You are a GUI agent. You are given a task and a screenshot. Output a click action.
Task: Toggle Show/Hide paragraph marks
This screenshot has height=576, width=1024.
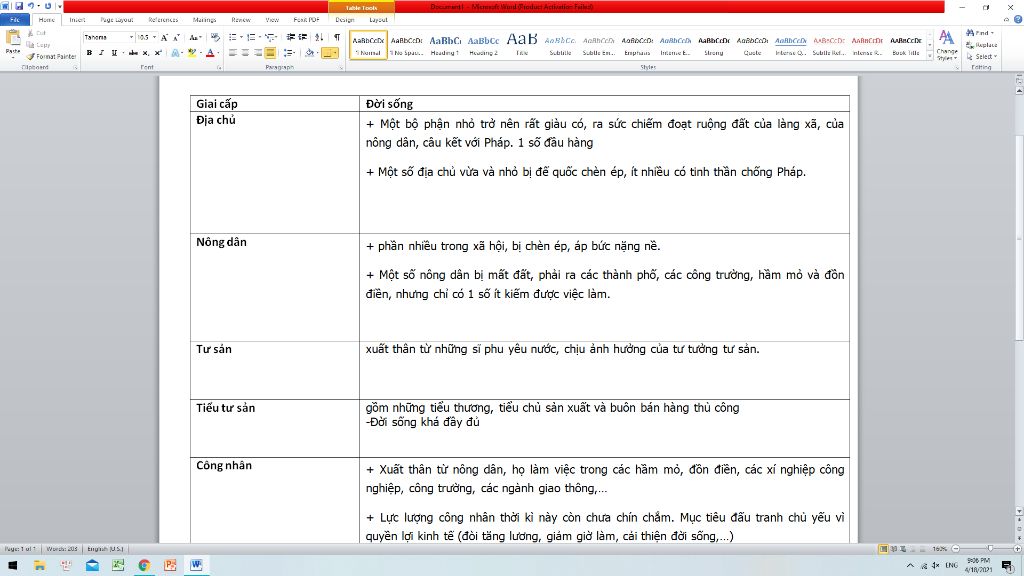tap(337, 37)
